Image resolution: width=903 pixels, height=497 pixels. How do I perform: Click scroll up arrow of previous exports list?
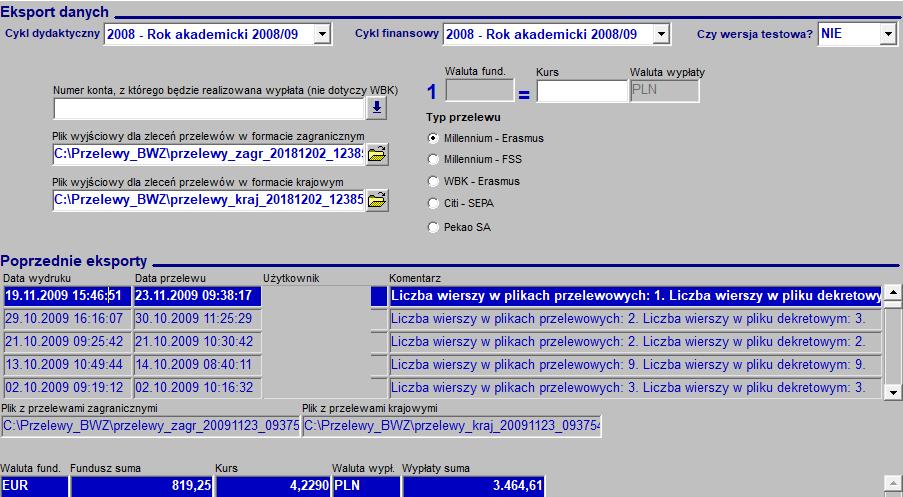pyautogui.click(x=893, y=293)
